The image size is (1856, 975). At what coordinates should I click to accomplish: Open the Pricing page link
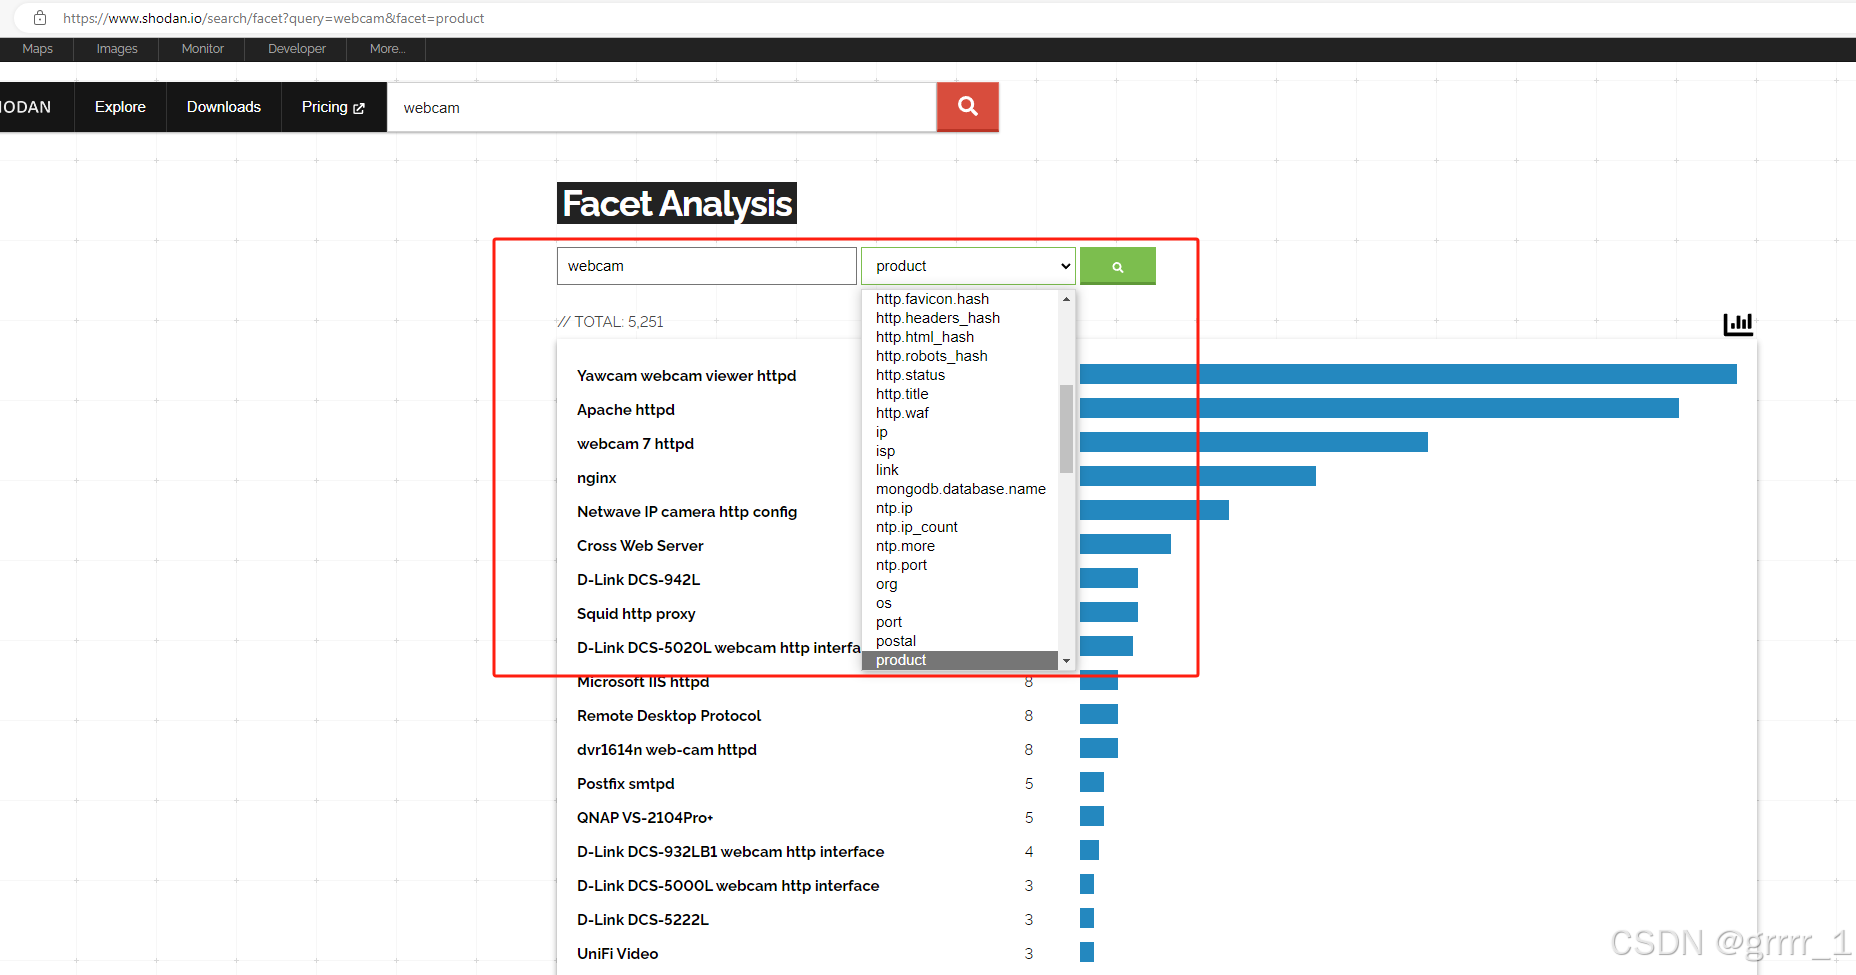point(333,107)
